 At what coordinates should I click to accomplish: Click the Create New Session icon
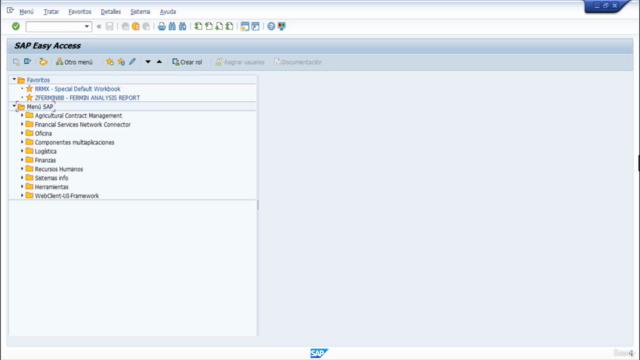point(245,27)
